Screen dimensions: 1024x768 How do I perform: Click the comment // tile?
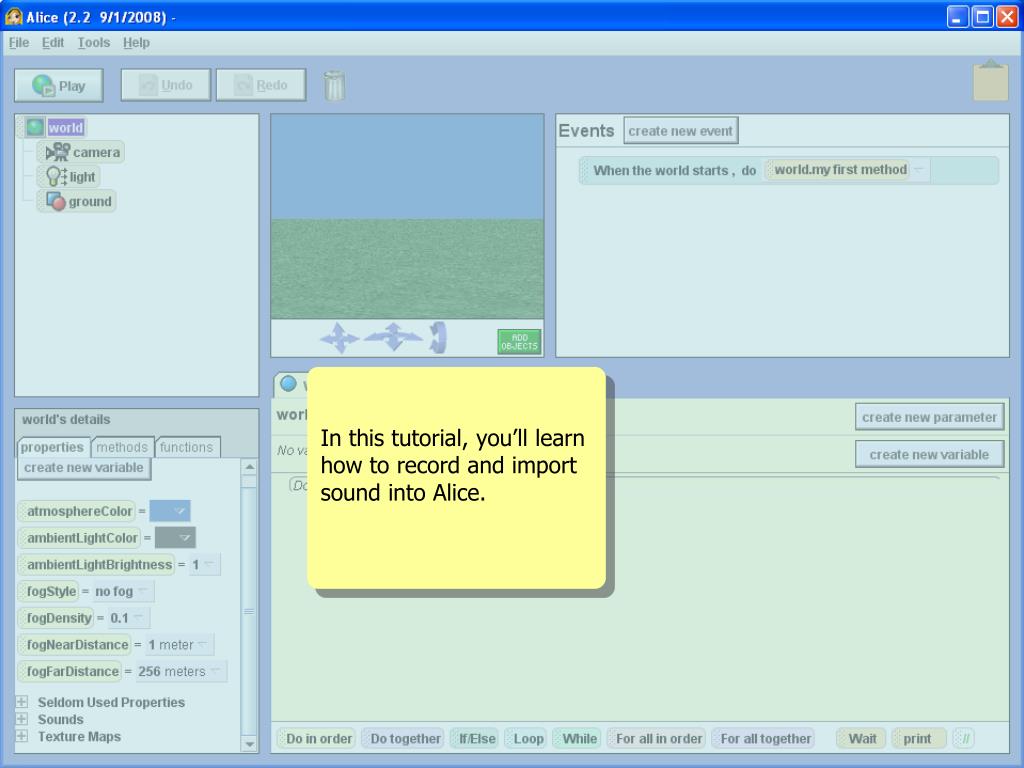pyautogui.click(x=963, y=739)
